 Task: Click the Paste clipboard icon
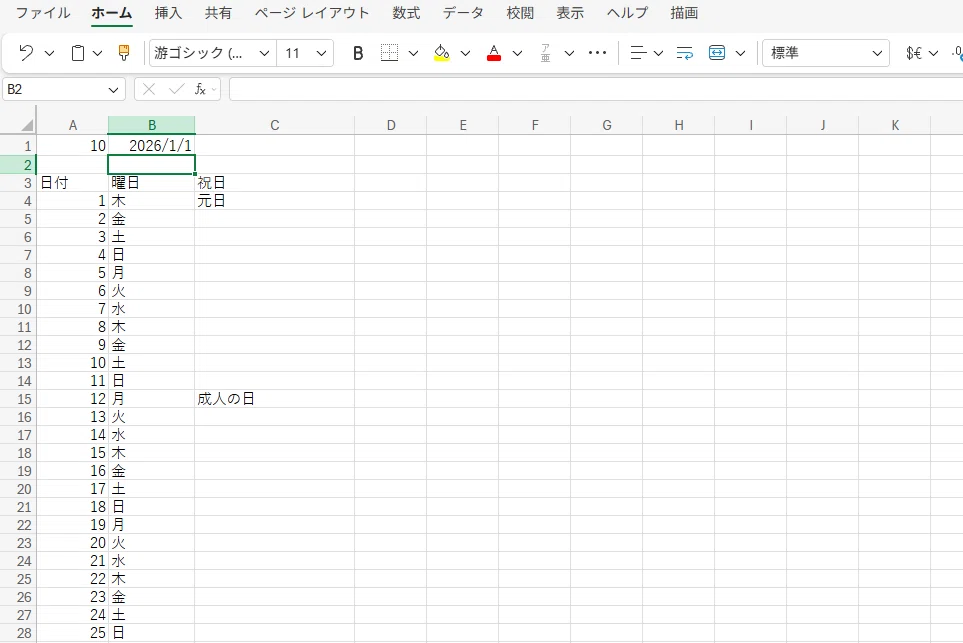pyautogui.click(x=78, y=53)
